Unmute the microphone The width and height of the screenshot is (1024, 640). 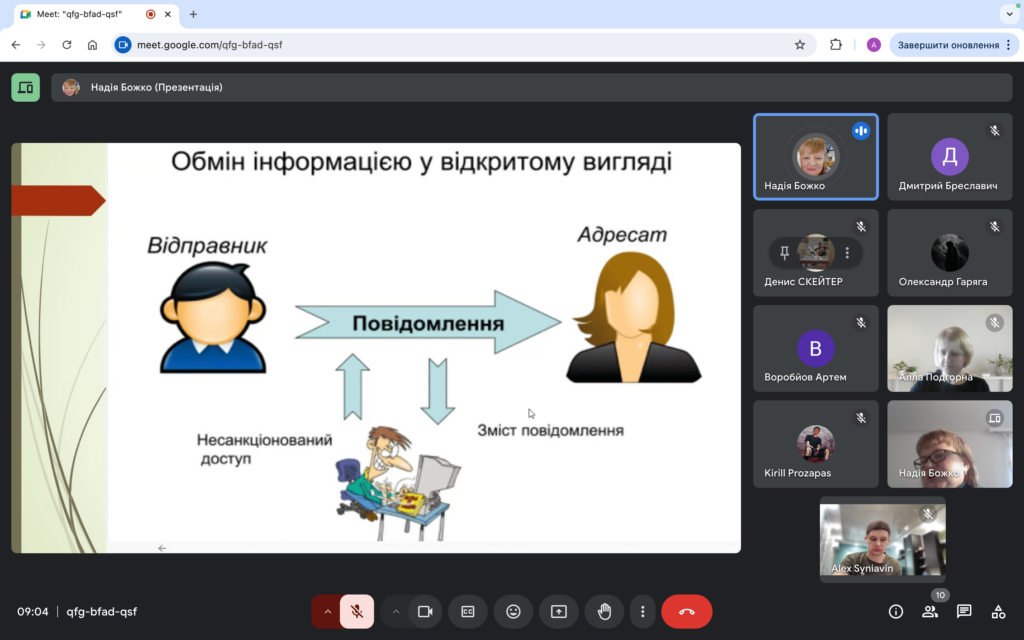[x=357, y=612]
